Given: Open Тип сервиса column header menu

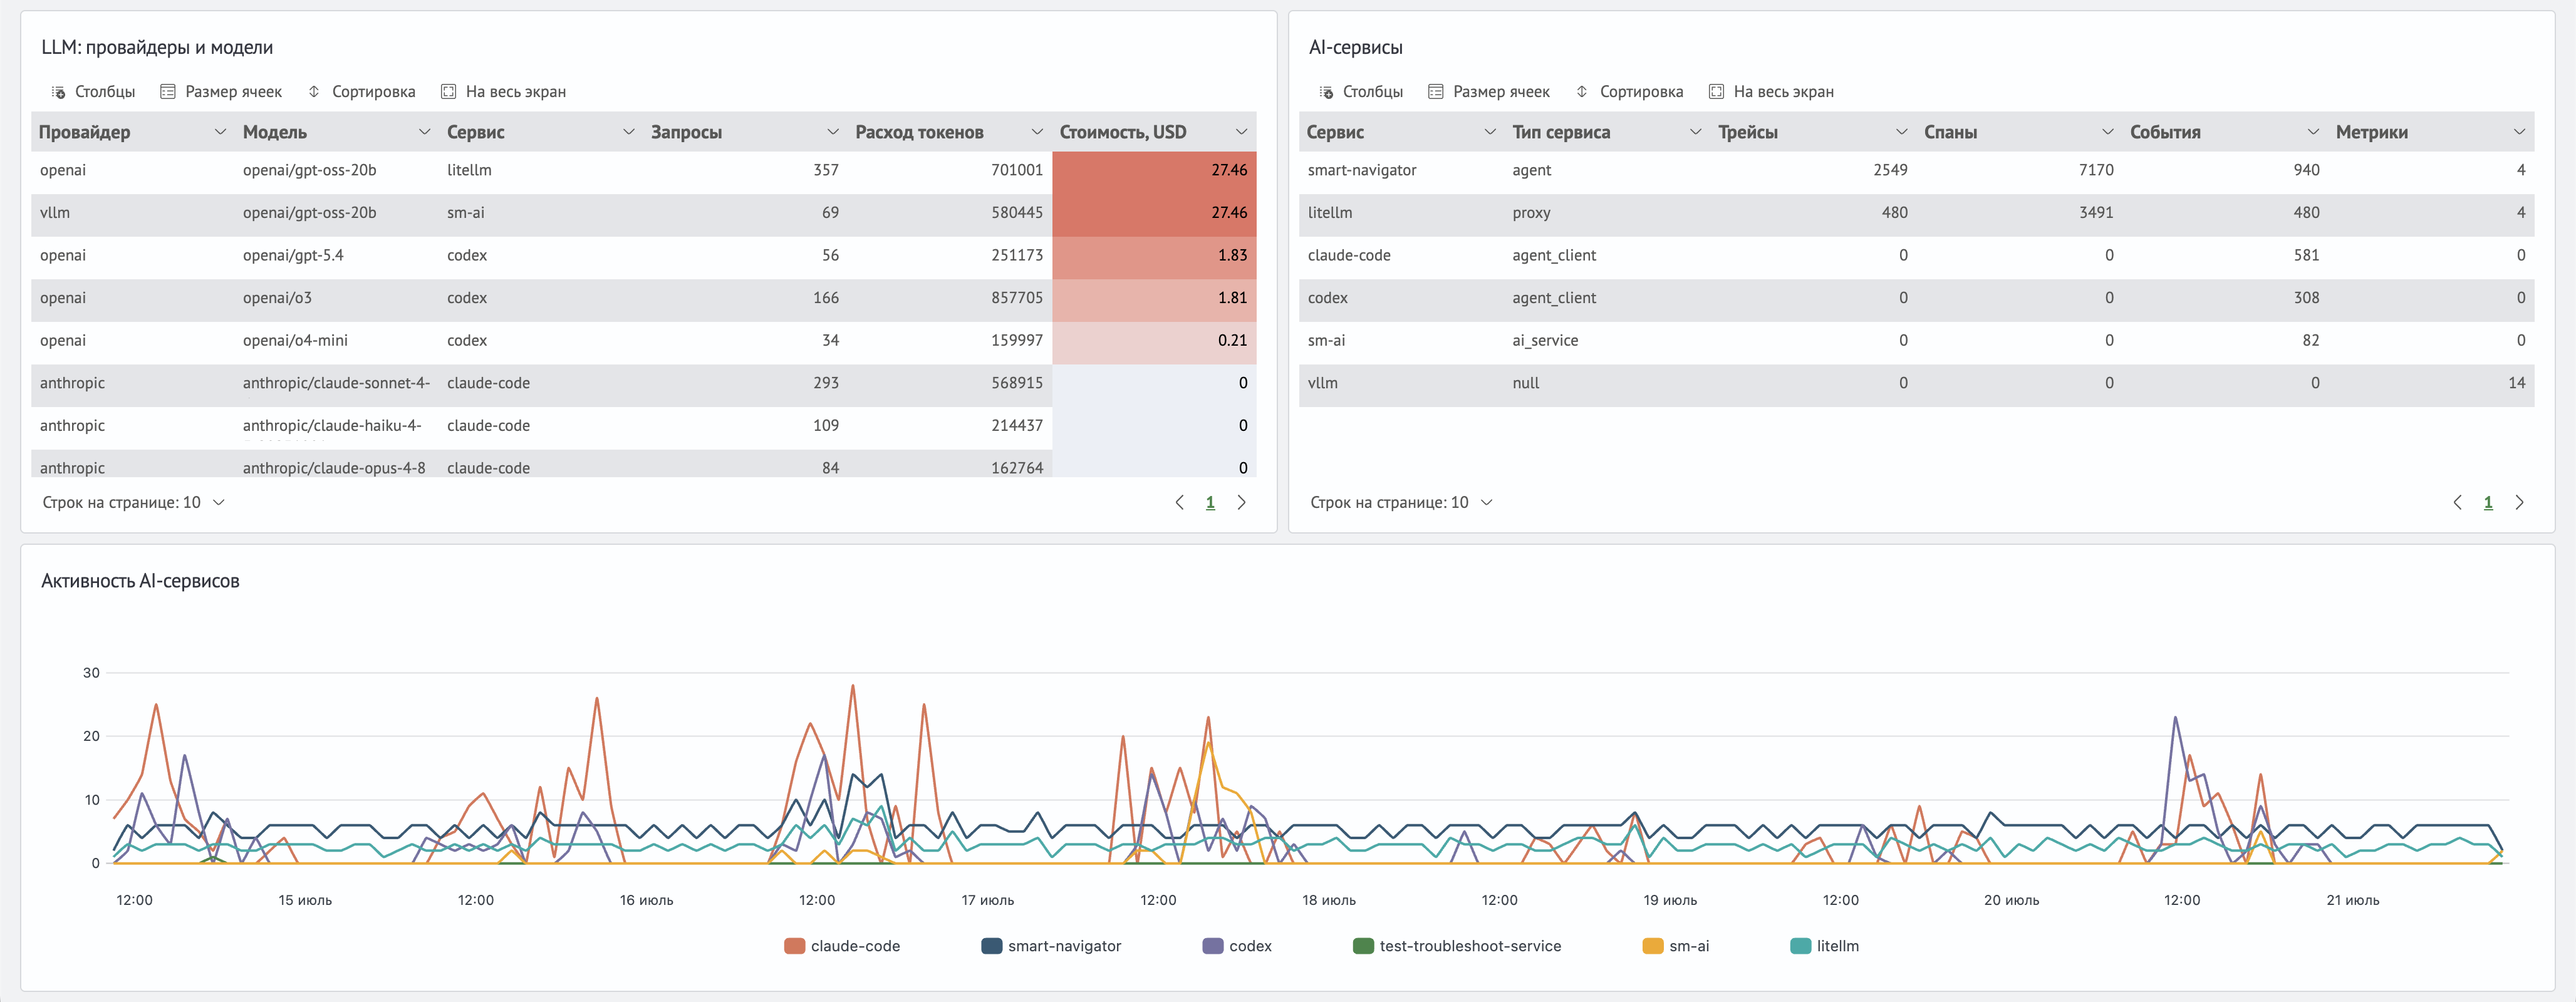Looking at the screenshot, I should [1696, 132].
